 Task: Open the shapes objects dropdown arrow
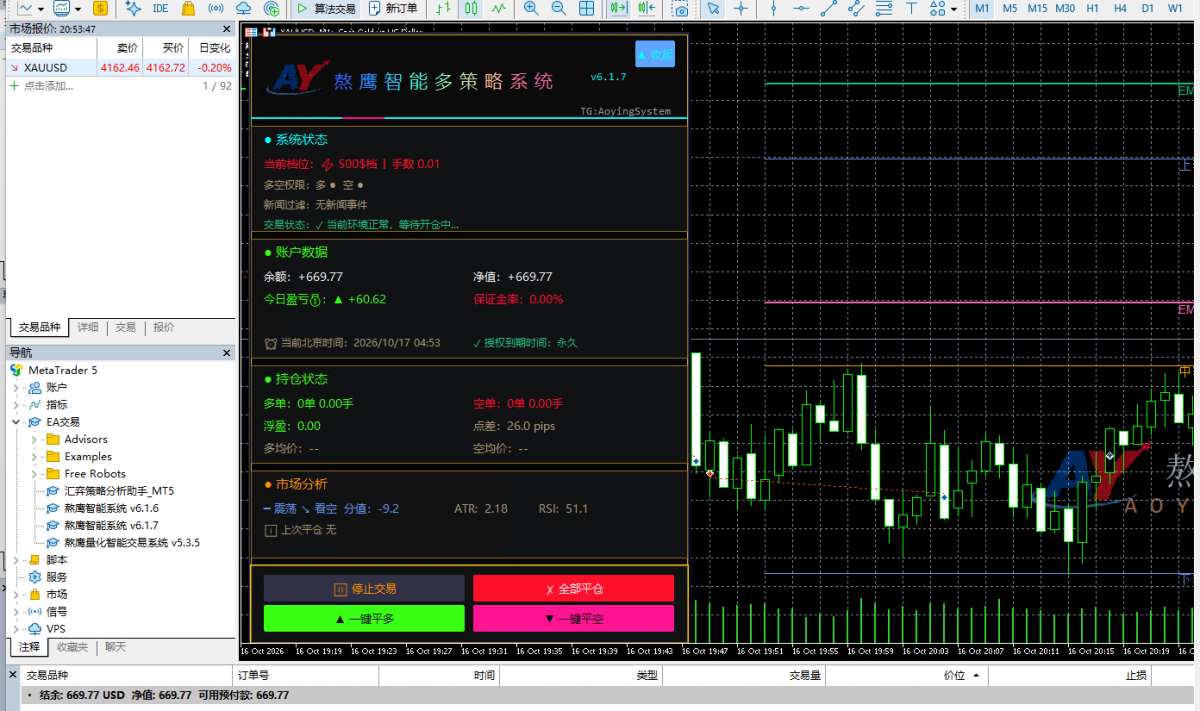point(956,8)
